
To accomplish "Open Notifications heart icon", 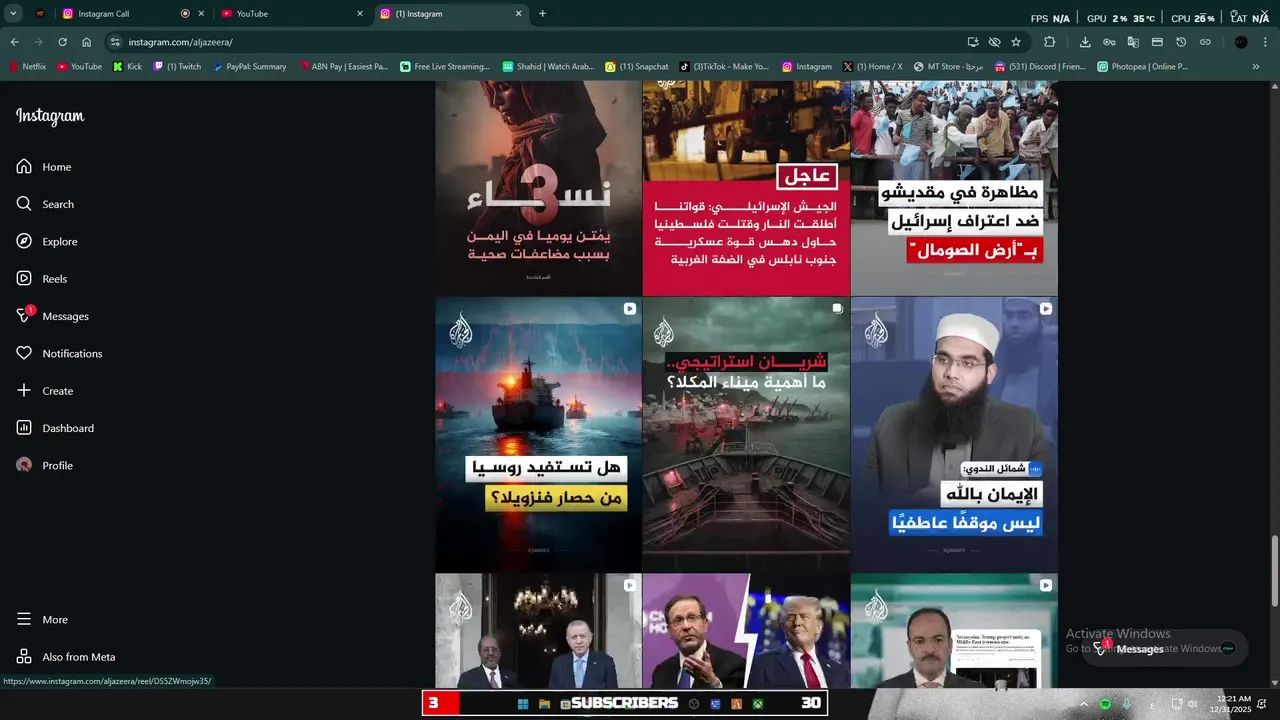I will pyautogui.click(x=25, y=353).
